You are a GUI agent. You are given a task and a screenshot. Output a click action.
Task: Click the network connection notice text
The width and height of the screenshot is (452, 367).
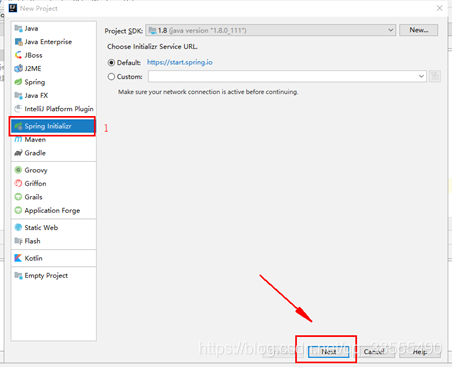(x=208, y=92)
